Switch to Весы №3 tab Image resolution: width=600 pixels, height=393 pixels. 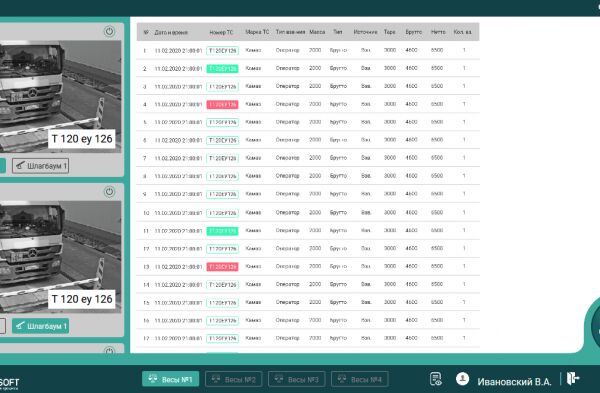[297, 379]
